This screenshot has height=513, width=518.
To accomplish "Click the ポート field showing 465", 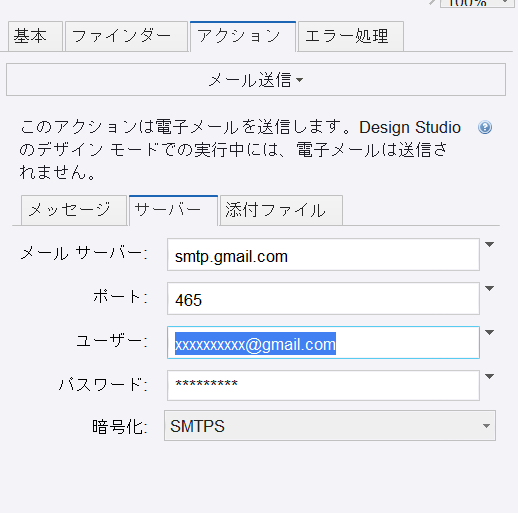I will 323,299.
